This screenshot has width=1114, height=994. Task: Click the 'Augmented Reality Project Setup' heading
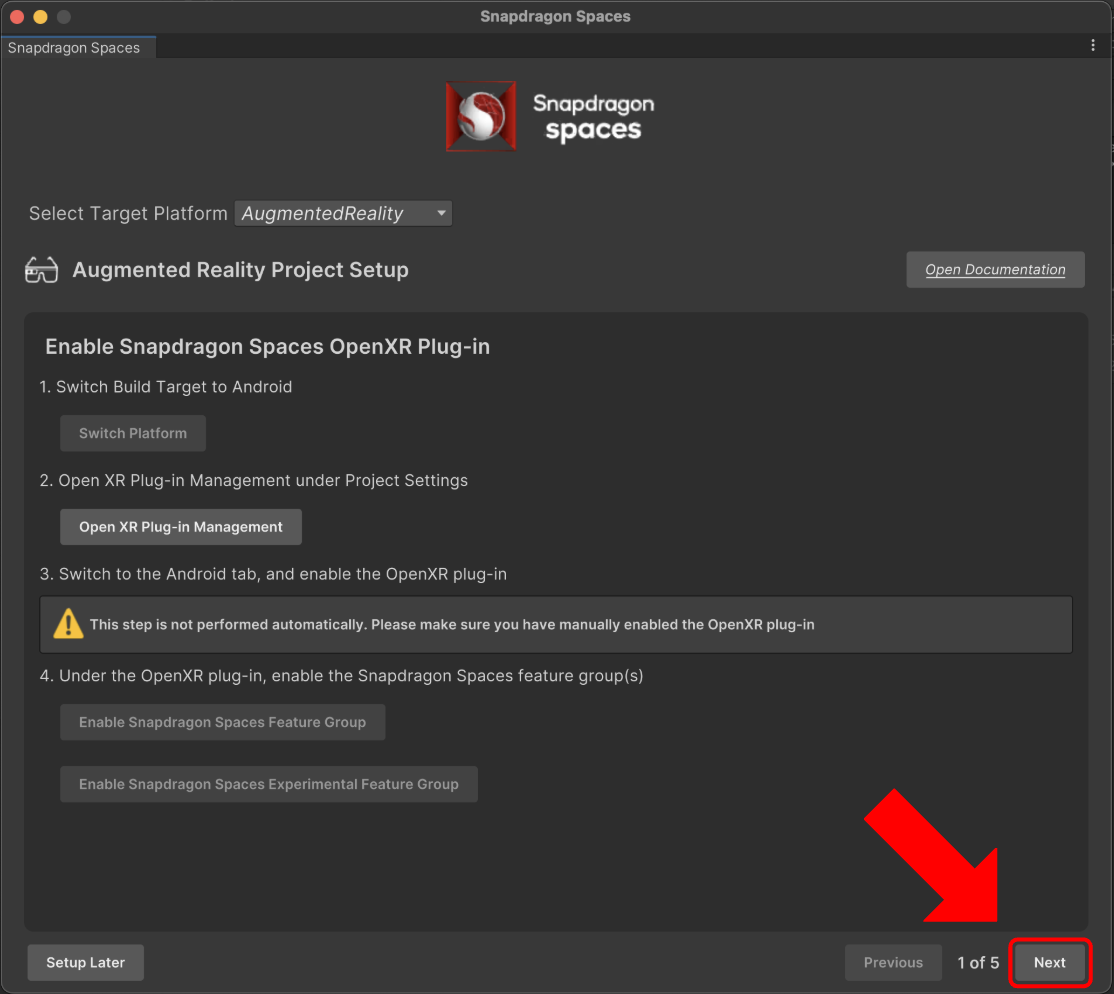(x=240, y=270)
